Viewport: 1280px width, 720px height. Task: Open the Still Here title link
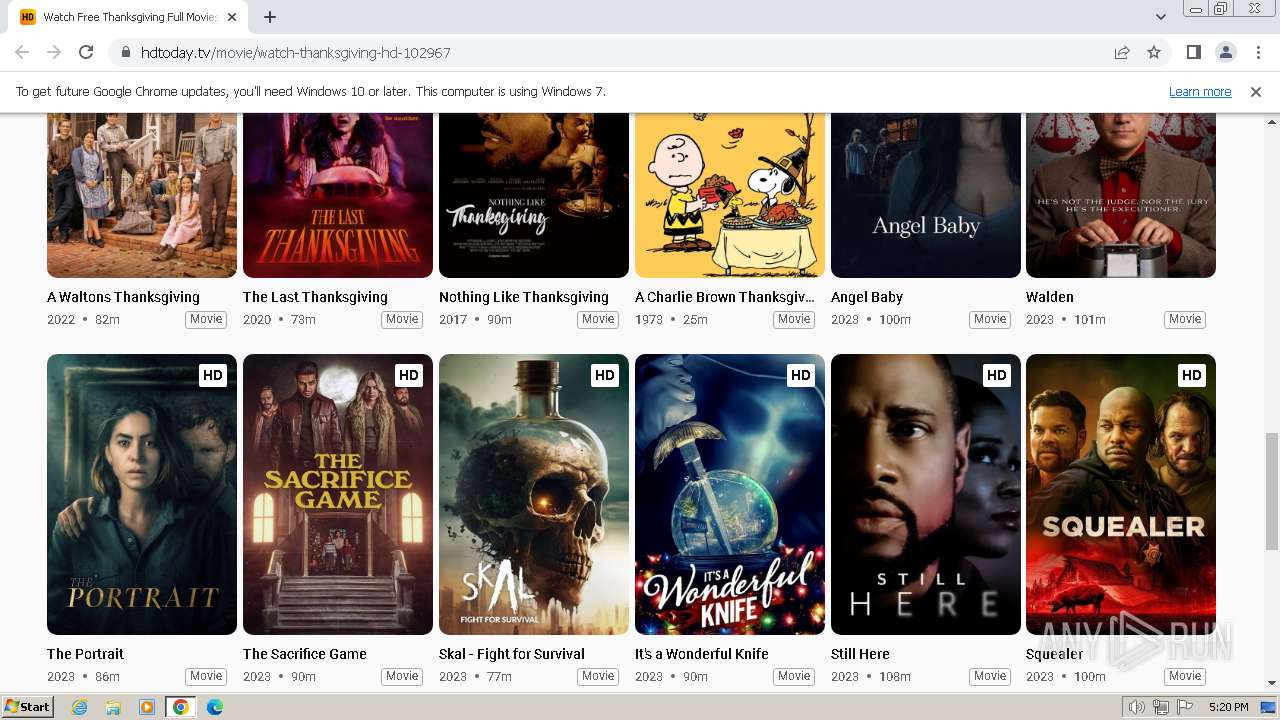[860, 654]
